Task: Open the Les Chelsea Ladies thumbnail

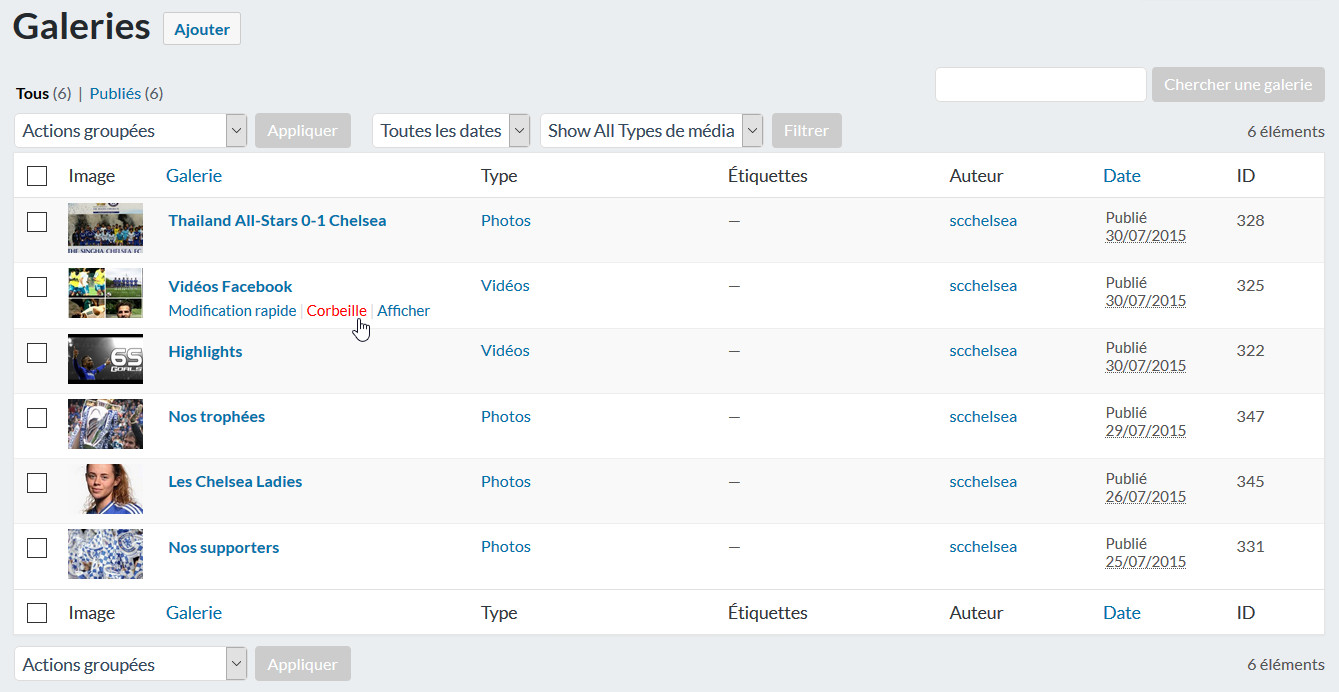Action: (105, 489)
